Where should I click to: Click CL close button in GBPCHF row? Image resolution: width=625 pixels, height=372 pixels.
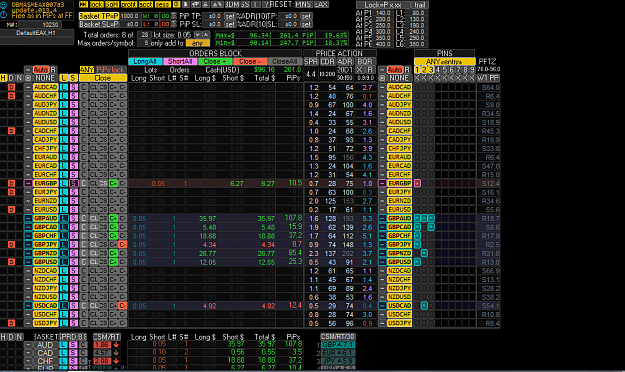(x=94, y=236)
